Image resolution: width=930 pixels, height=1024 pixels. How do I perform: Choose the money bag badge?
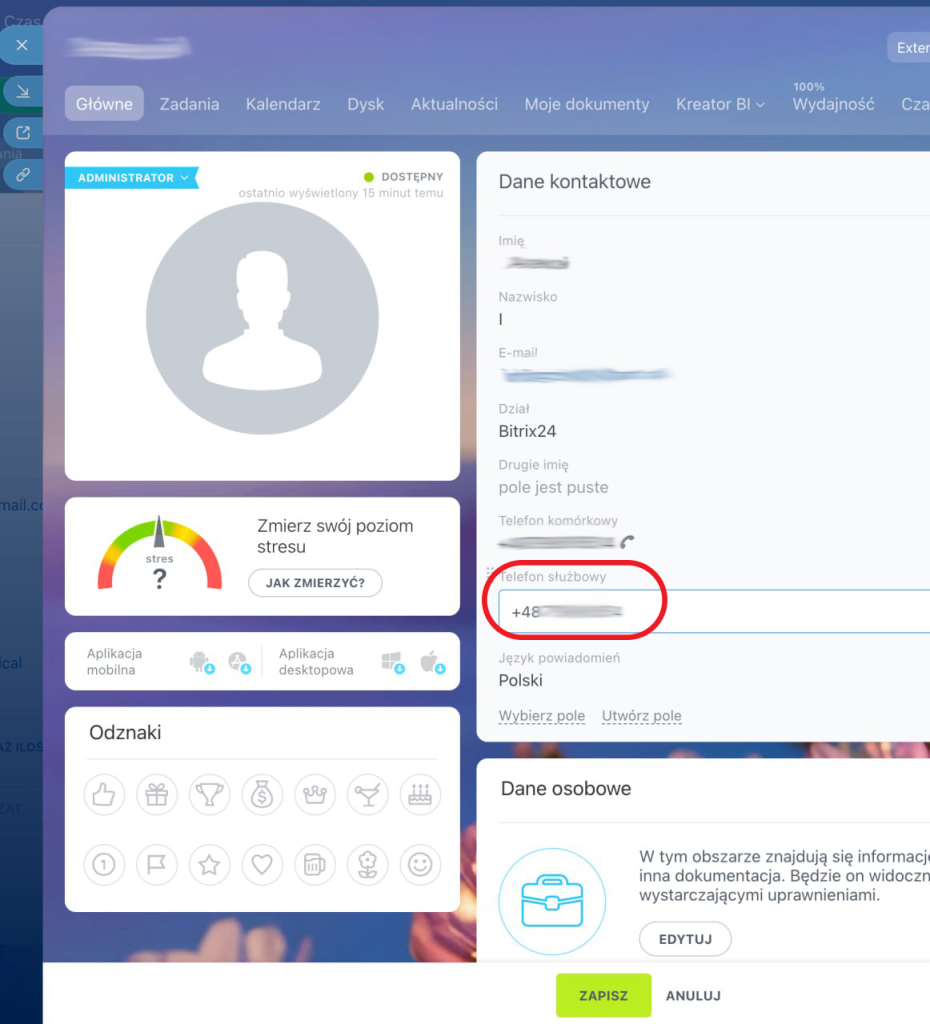(262, 795)
